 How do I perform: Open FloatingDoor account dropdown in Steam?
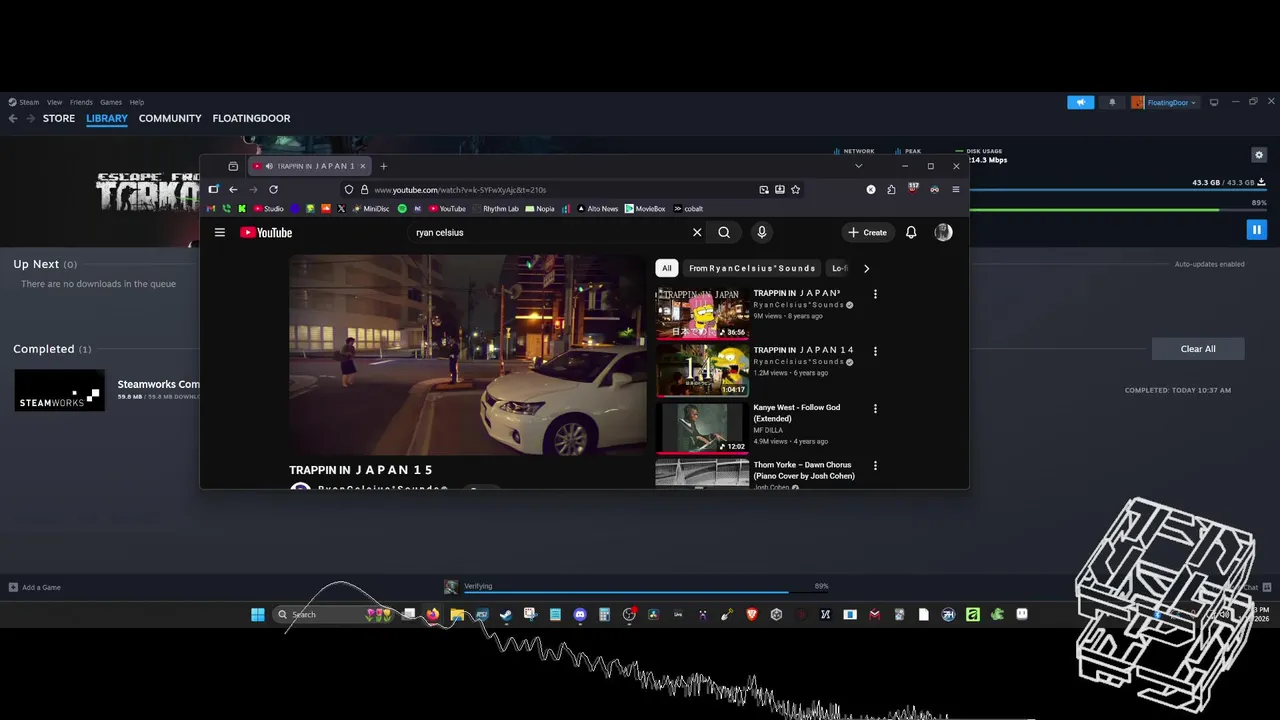tap(1165, 102)
